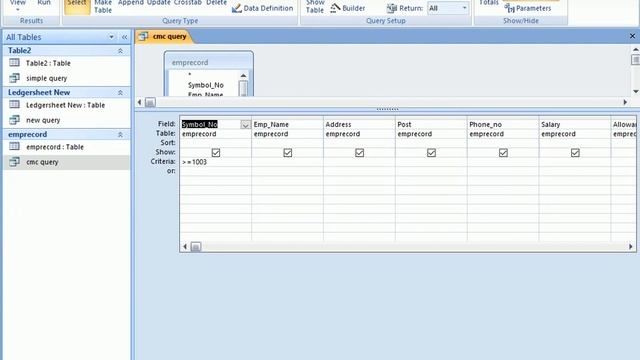Open the new query item icon
Screen dimensions: 640x360
[x=14, y=120]
